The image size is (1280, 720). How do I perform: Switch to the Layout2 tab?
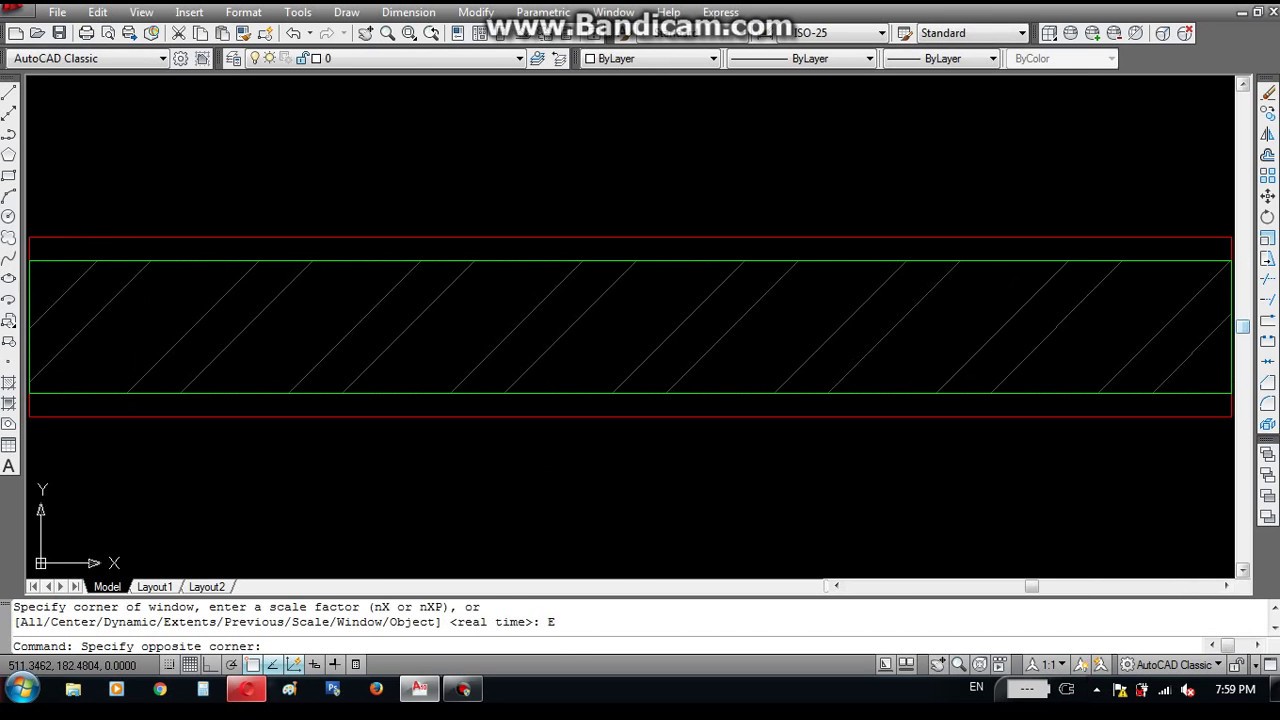pos(207,587)
